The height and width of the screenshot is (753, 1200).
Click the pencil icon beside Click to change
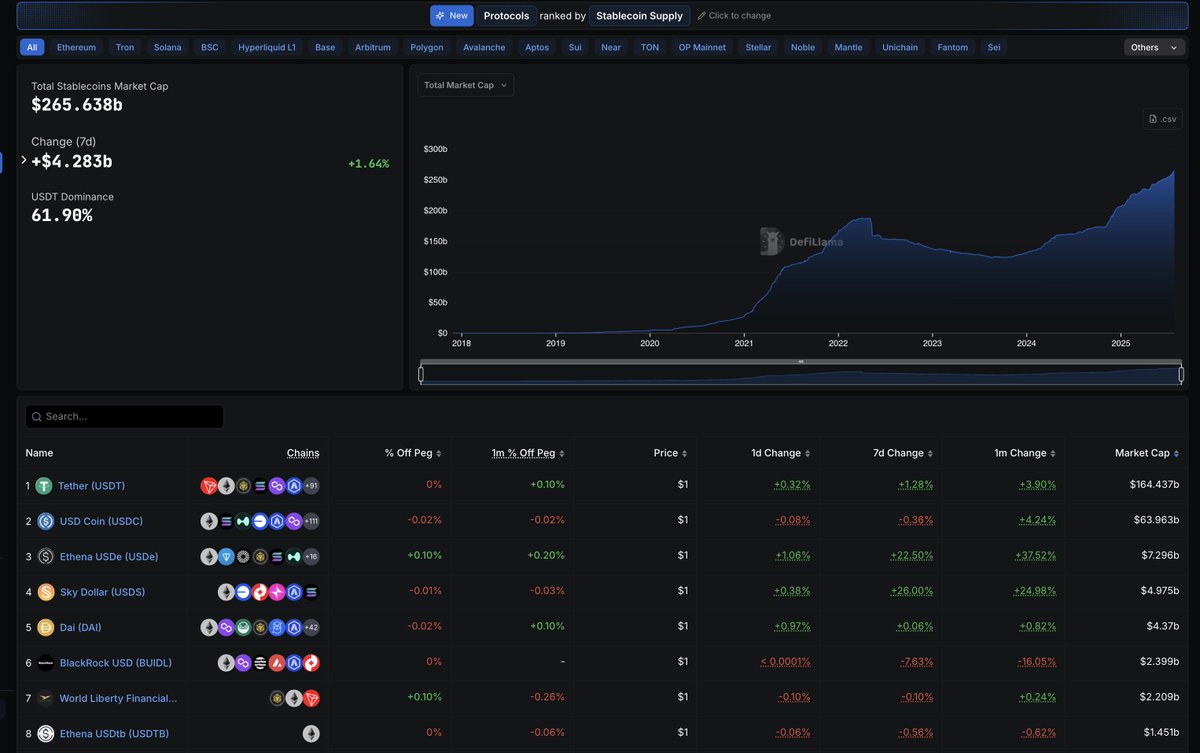coord(701,16)
